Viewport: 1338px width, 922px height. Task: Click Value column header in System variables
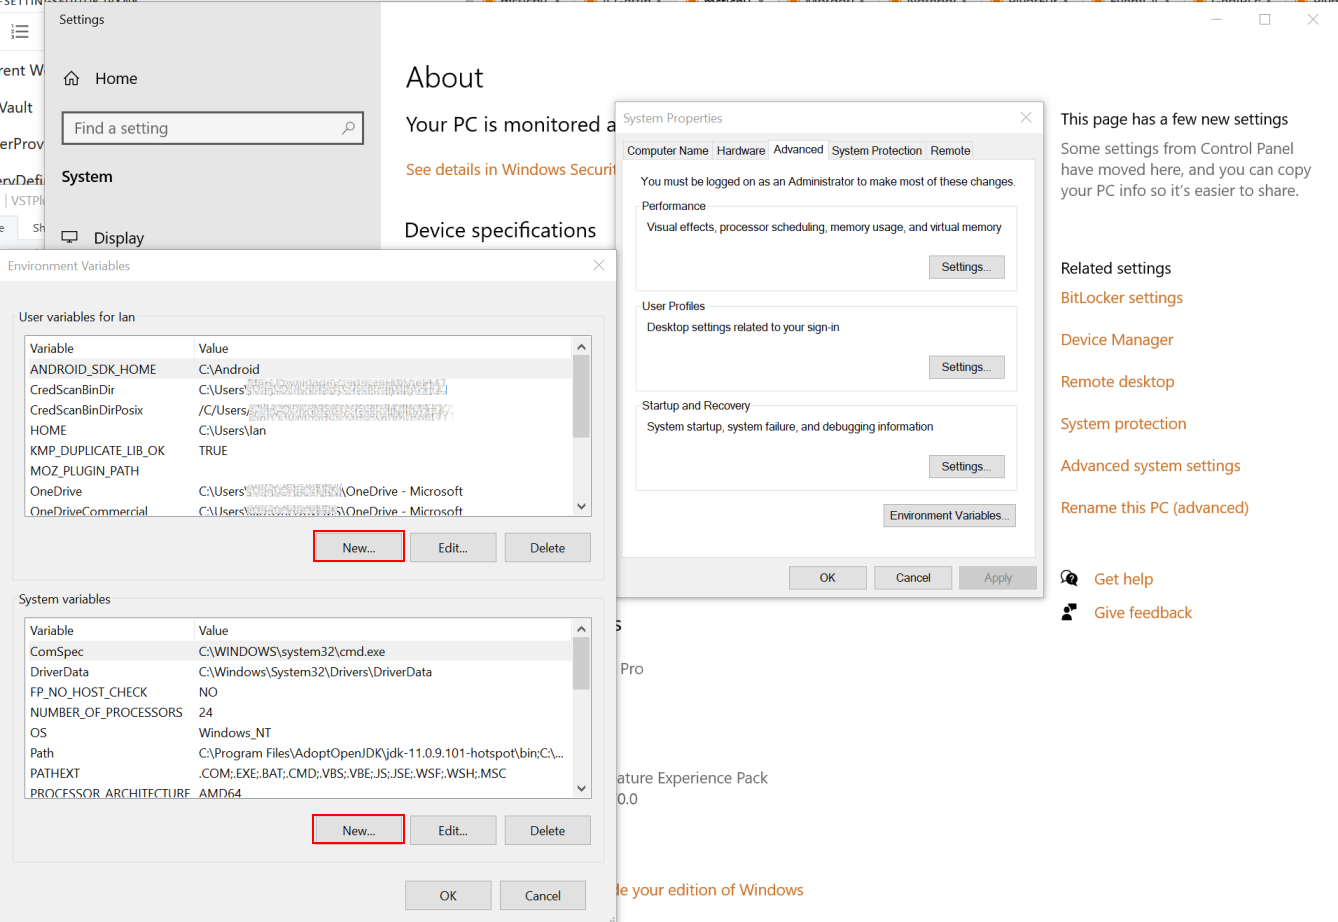(x=383, y=630)
